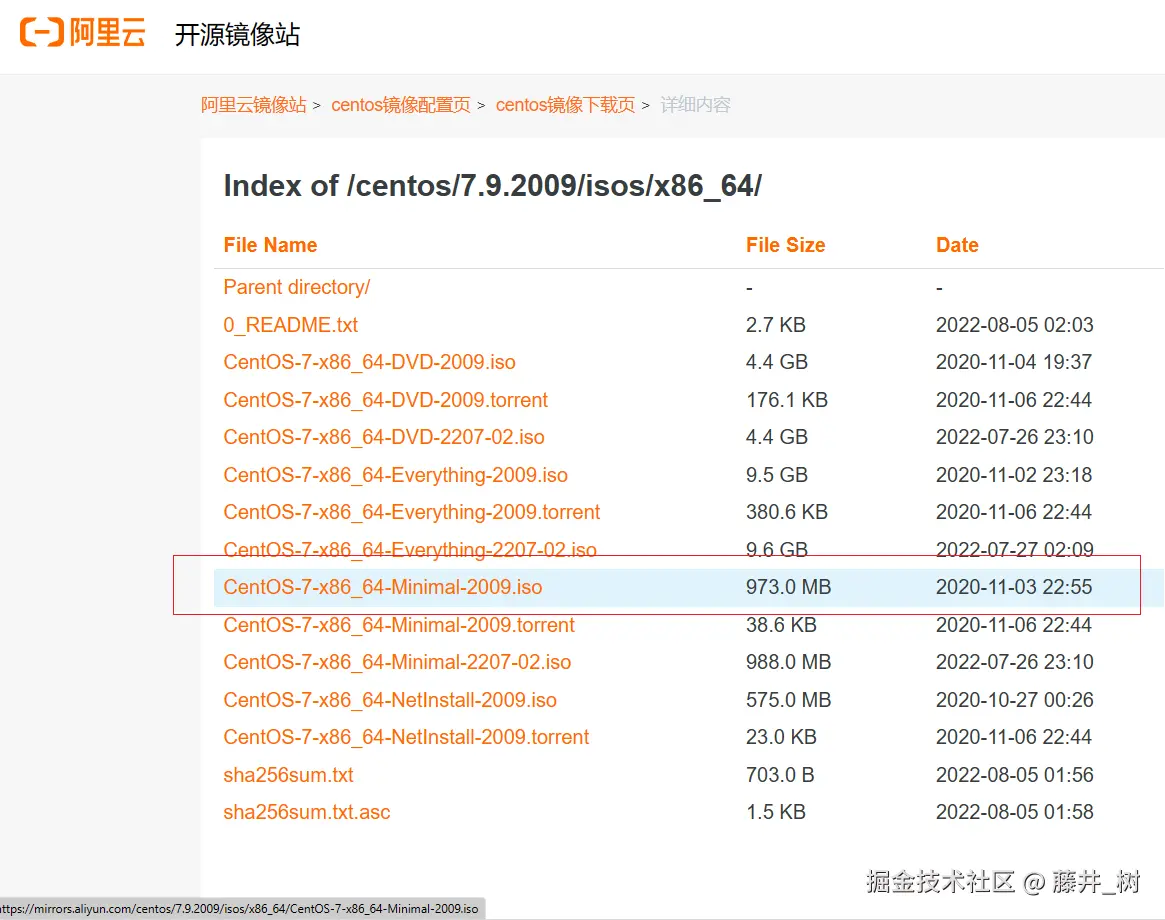Download CentOS-7-x86_64-Everything-2009.iso
1165x920 pixels.
(395, 475)
